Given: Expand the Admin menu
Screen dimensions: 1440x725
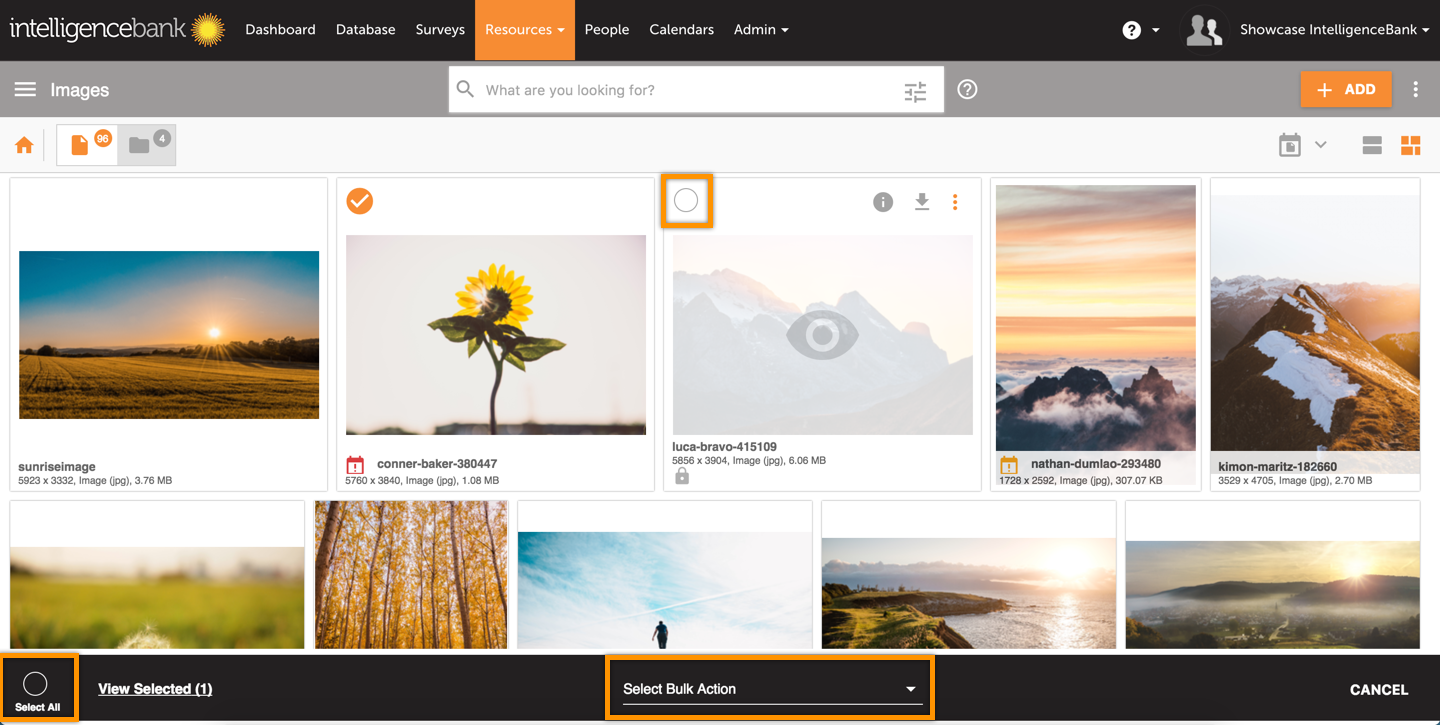Looking at the screenshot, I should click(761, 30).
